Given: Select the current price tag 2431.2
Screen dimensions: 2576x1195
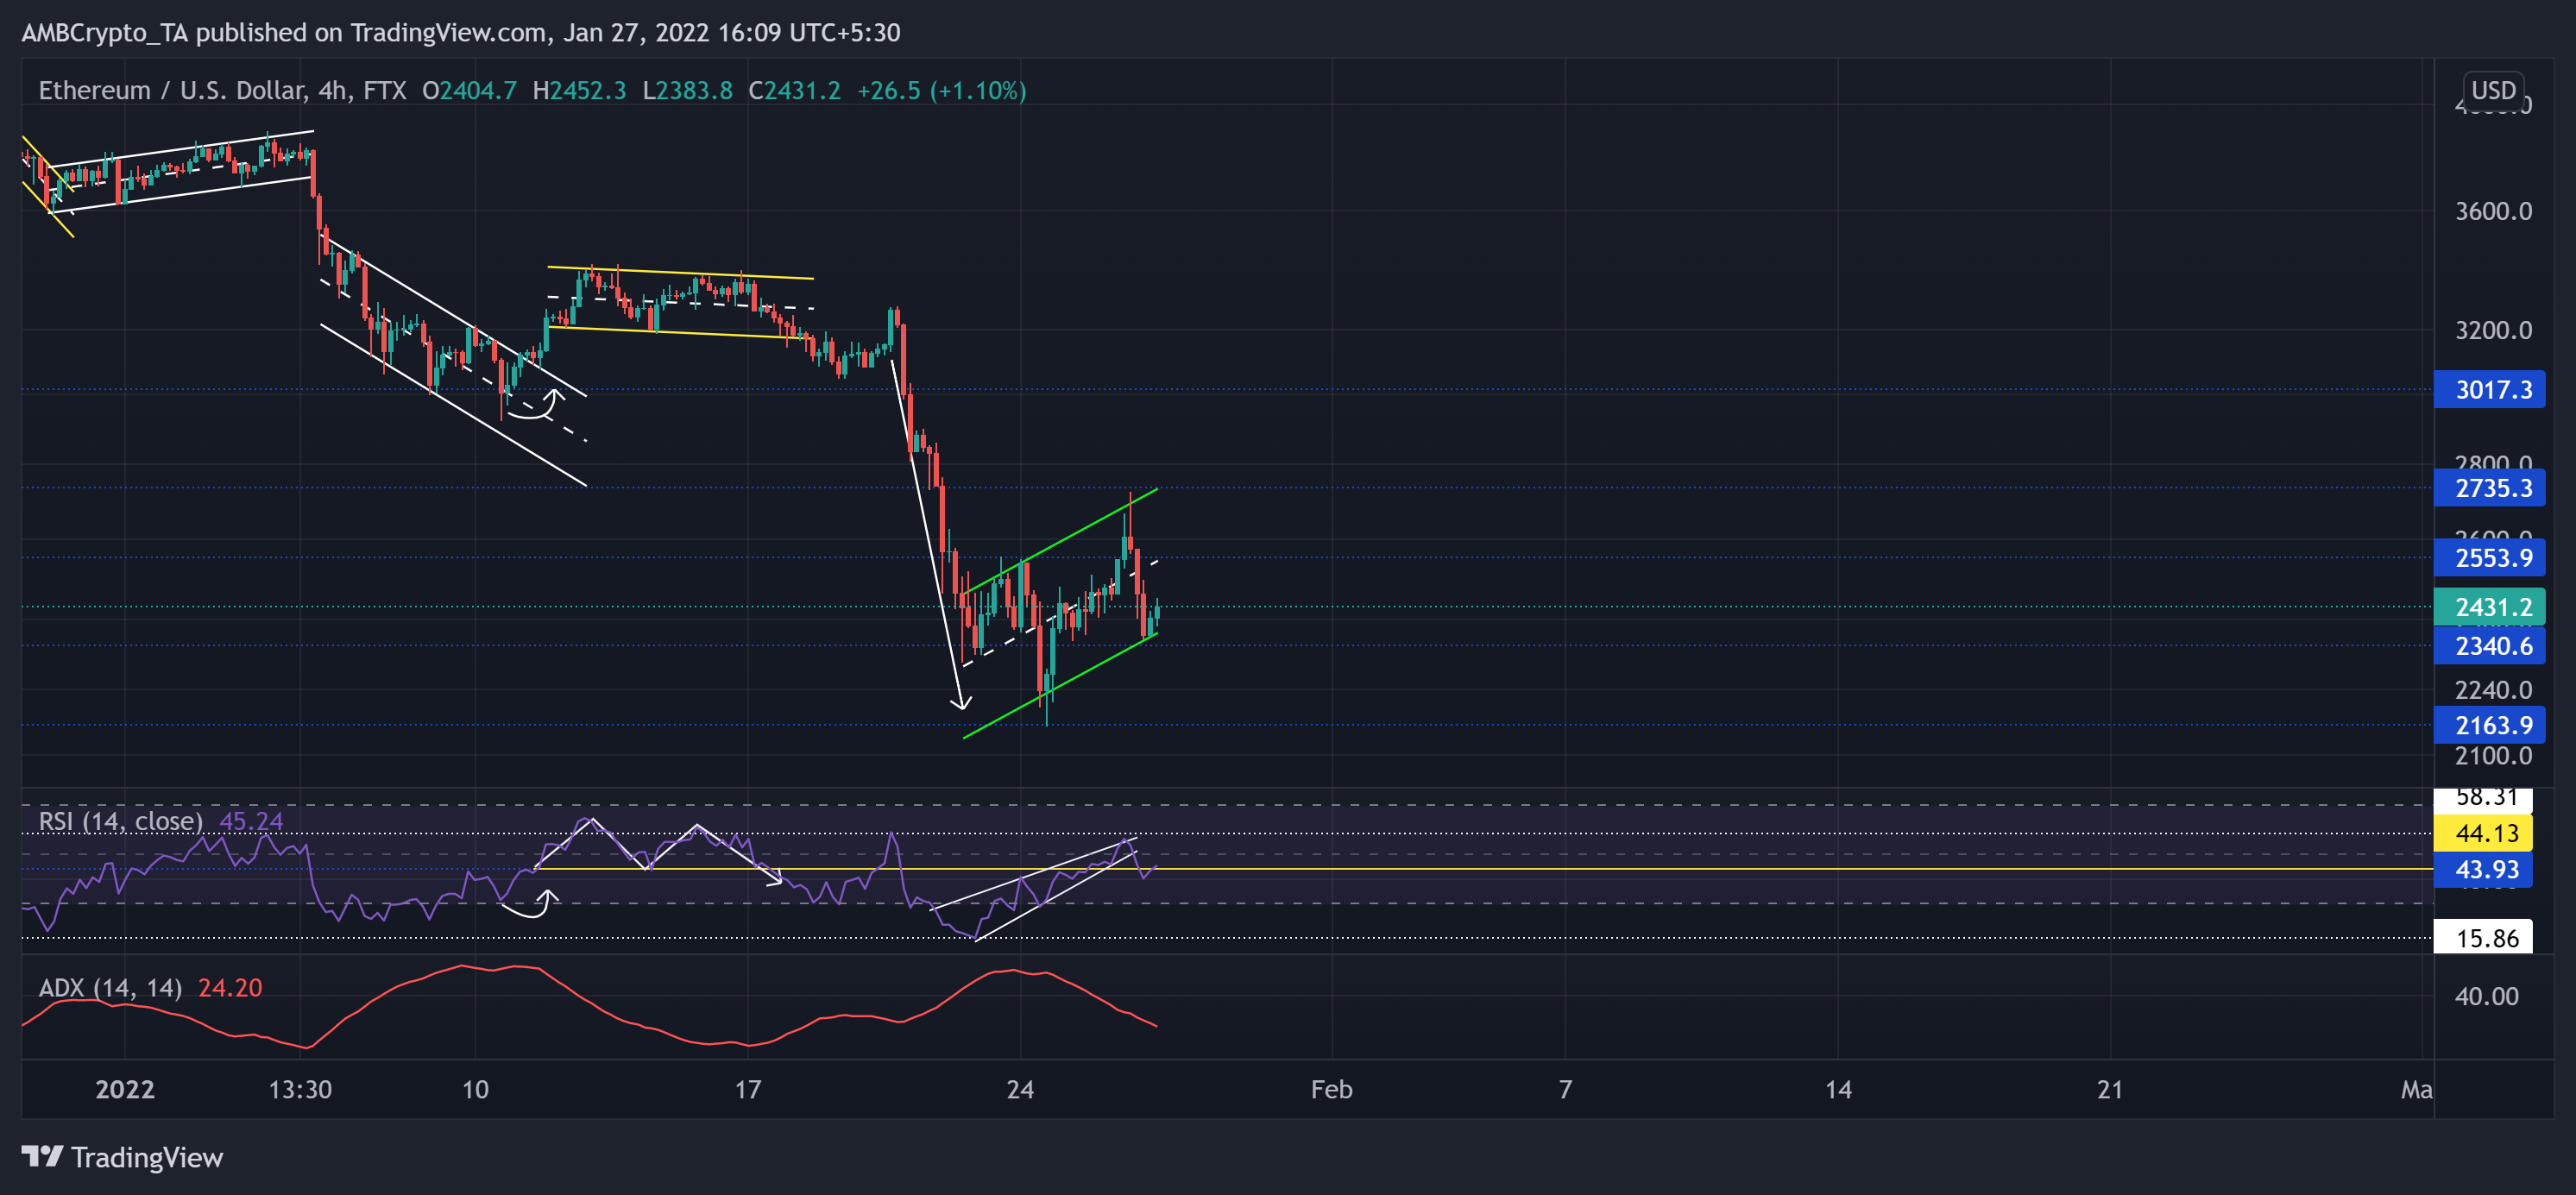Looking at the screenshot, I should pos(2489,606).
